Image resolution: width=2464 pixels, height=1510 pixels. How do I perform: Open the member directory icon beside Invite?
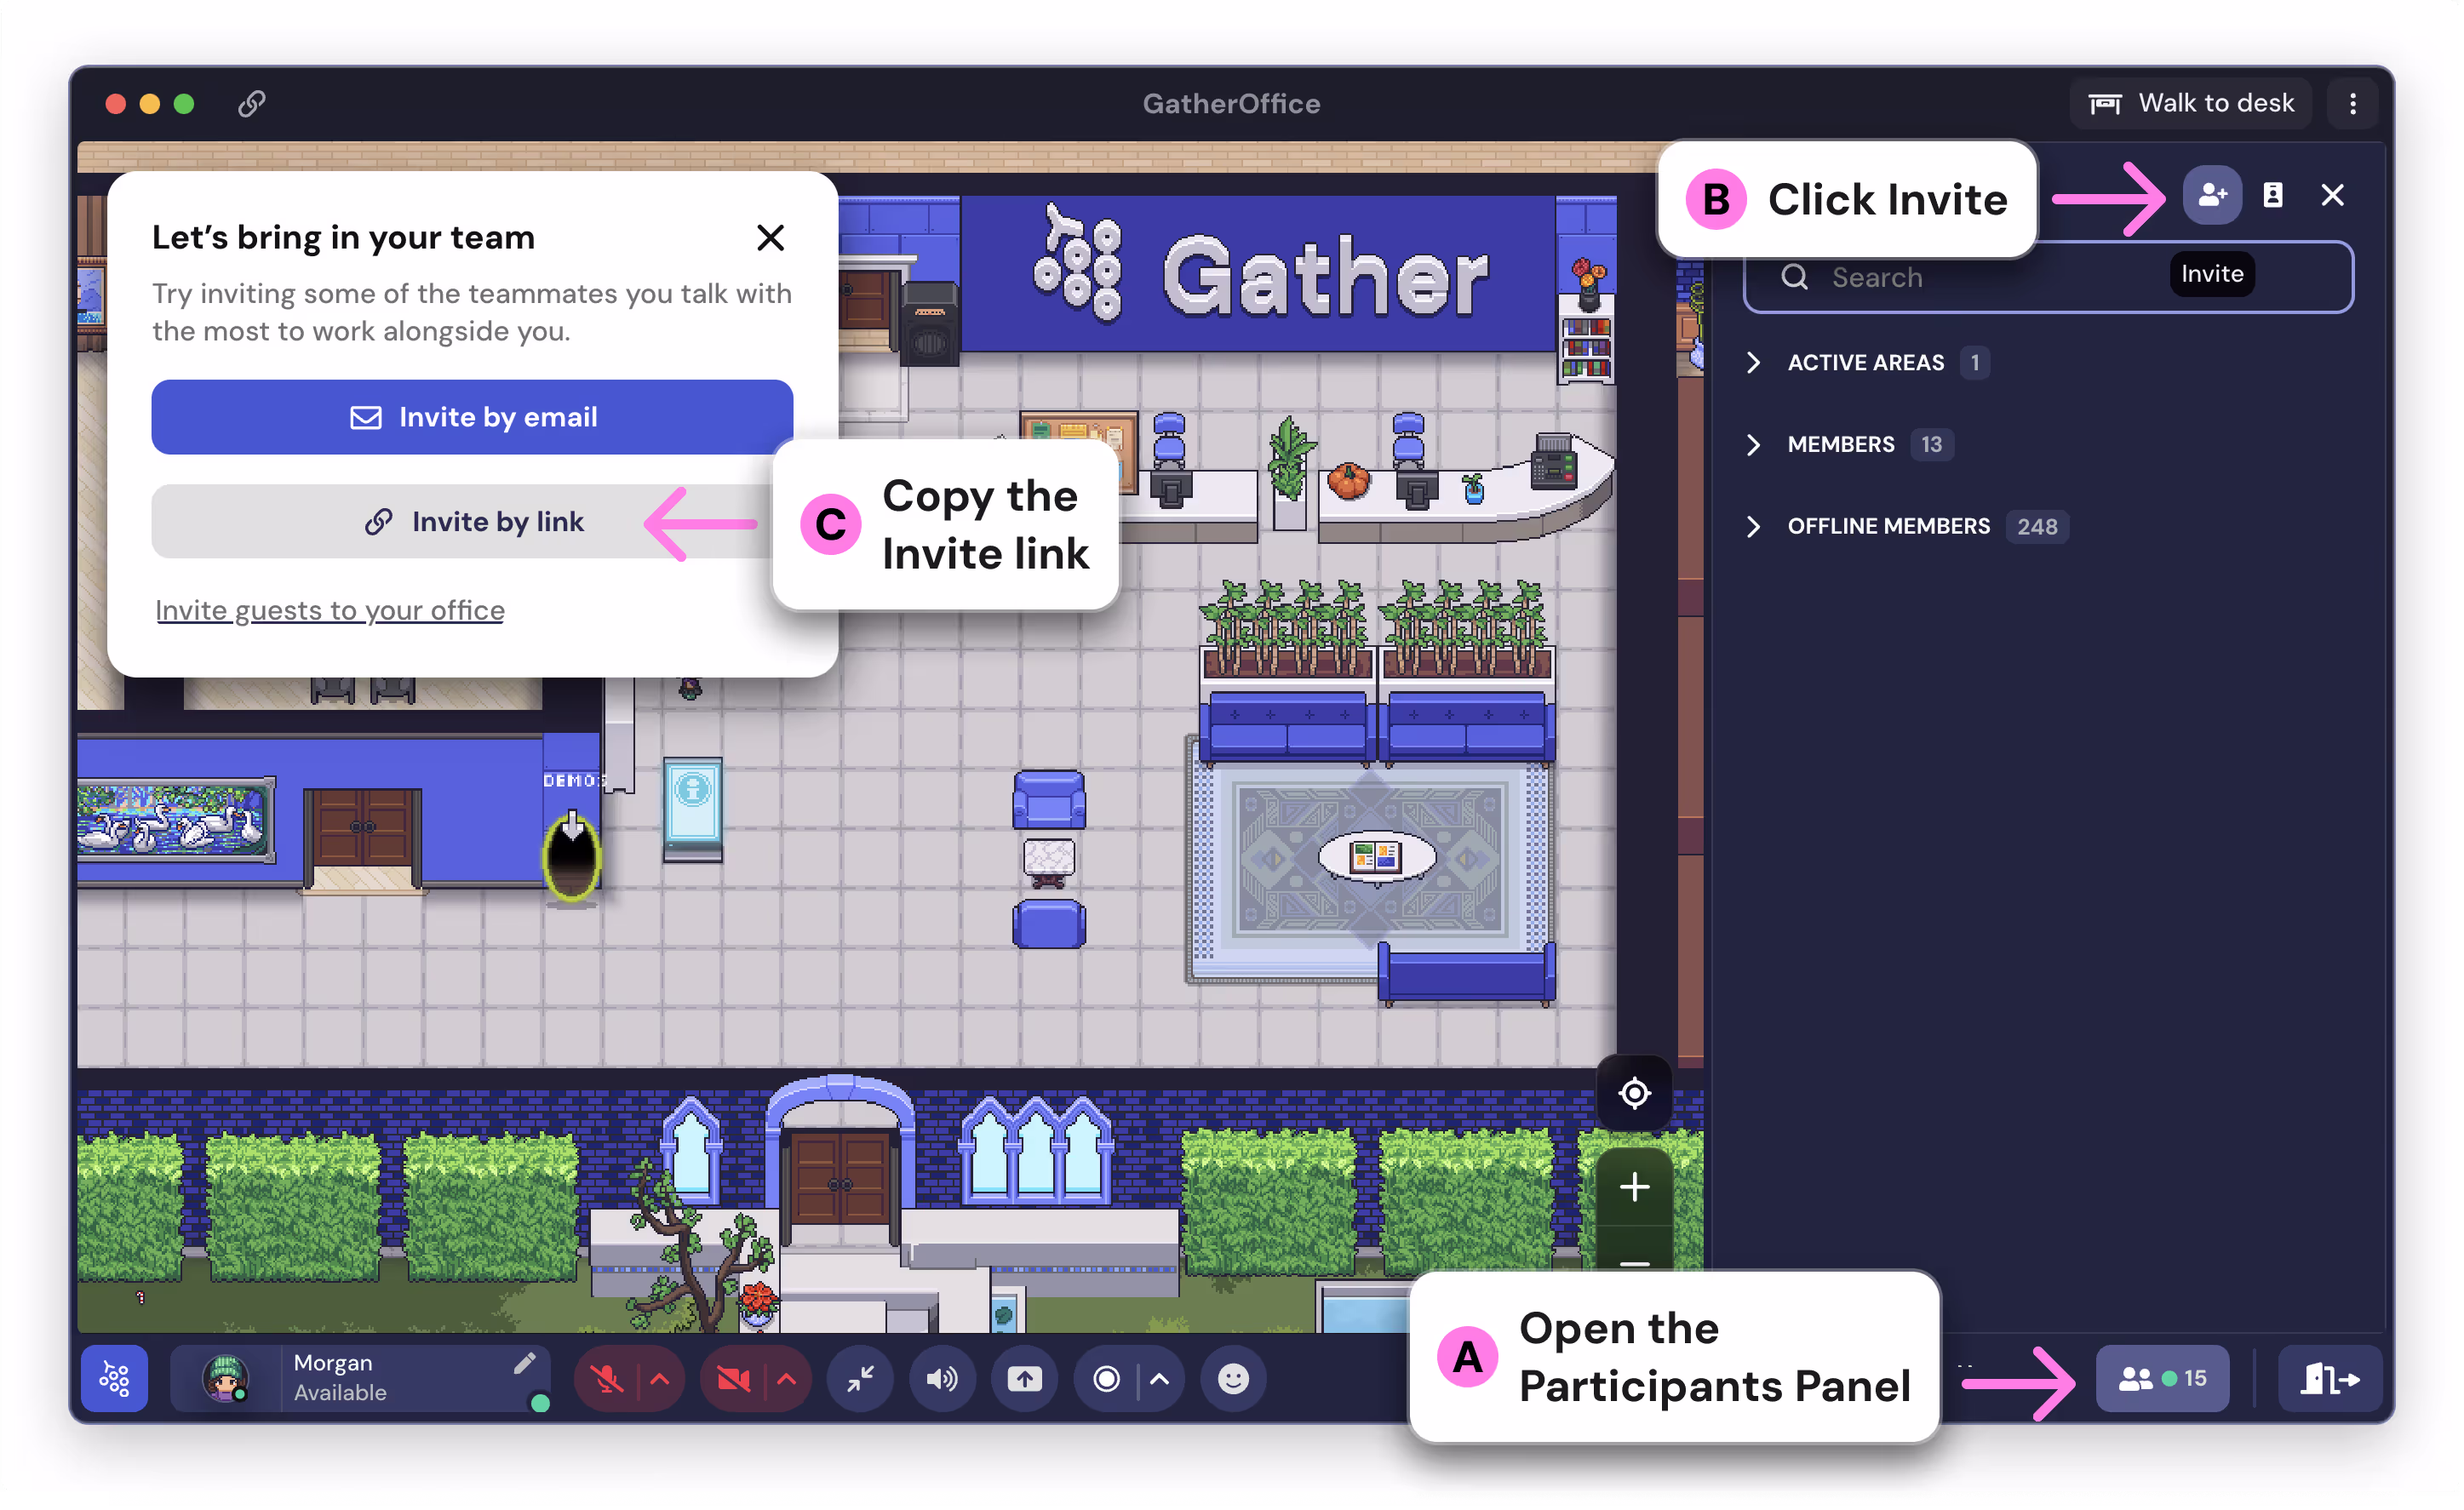click(x=2272, y=195)
